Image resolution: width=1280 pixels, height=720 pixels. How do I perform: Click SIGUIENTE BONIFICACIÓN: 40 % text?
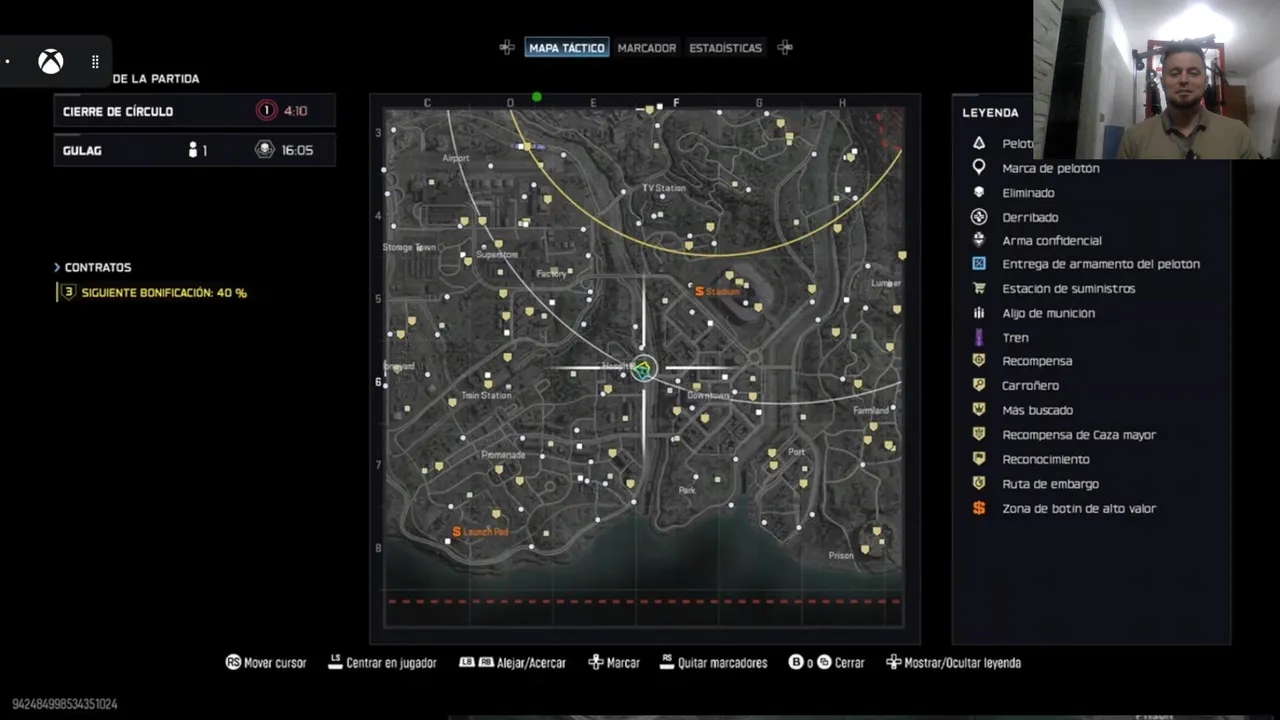pos(164,293)
